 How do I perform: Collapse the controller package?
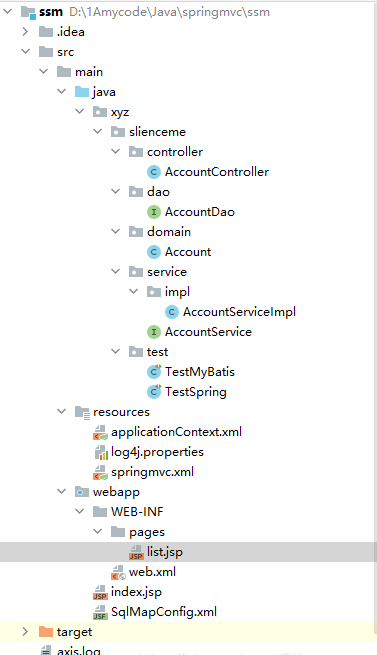click(x=115, y=152)
